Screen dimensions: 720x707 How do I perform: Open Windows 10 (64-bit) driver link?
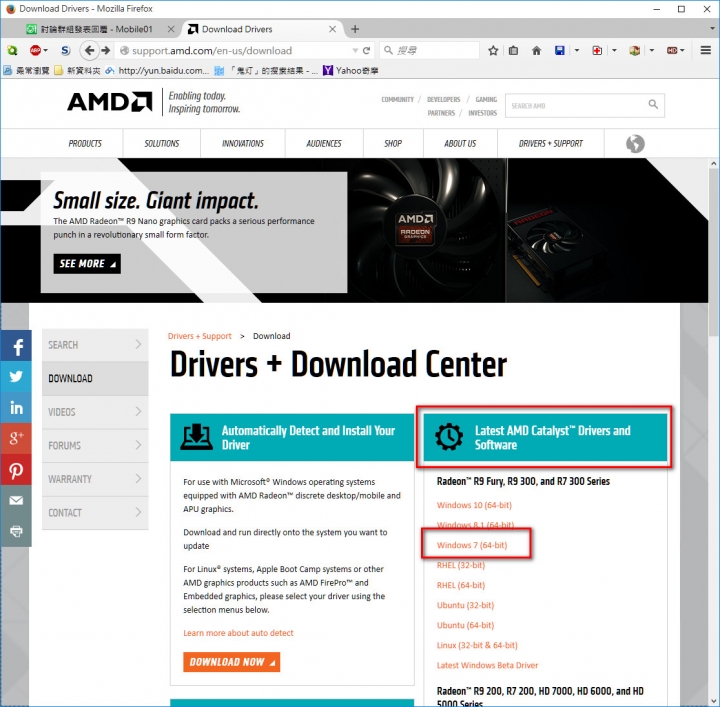474,505
